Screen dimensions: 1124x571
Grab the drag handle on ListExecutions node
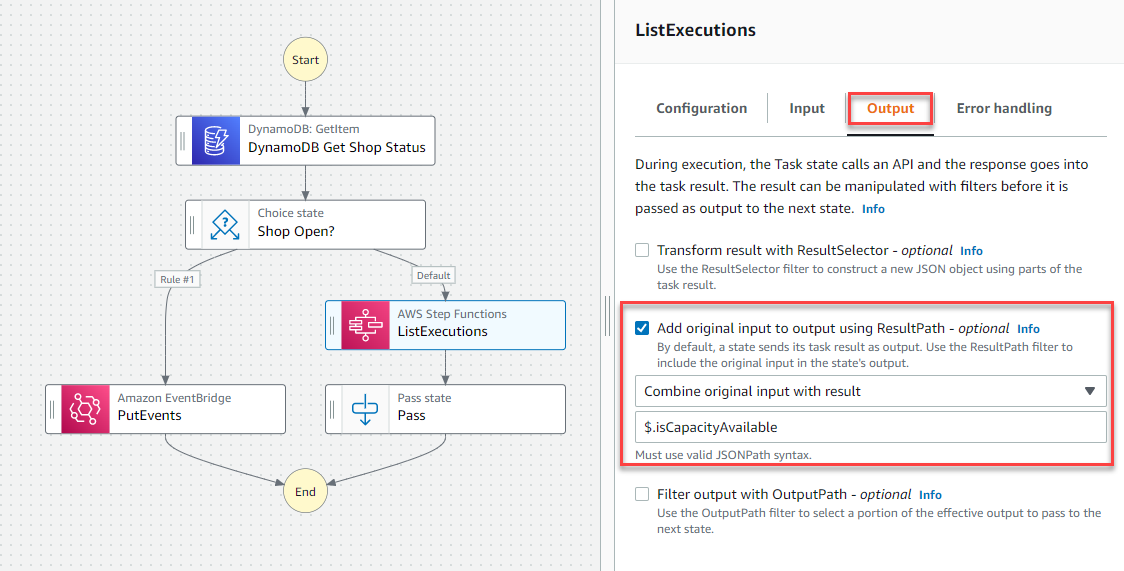coord(332,325)
